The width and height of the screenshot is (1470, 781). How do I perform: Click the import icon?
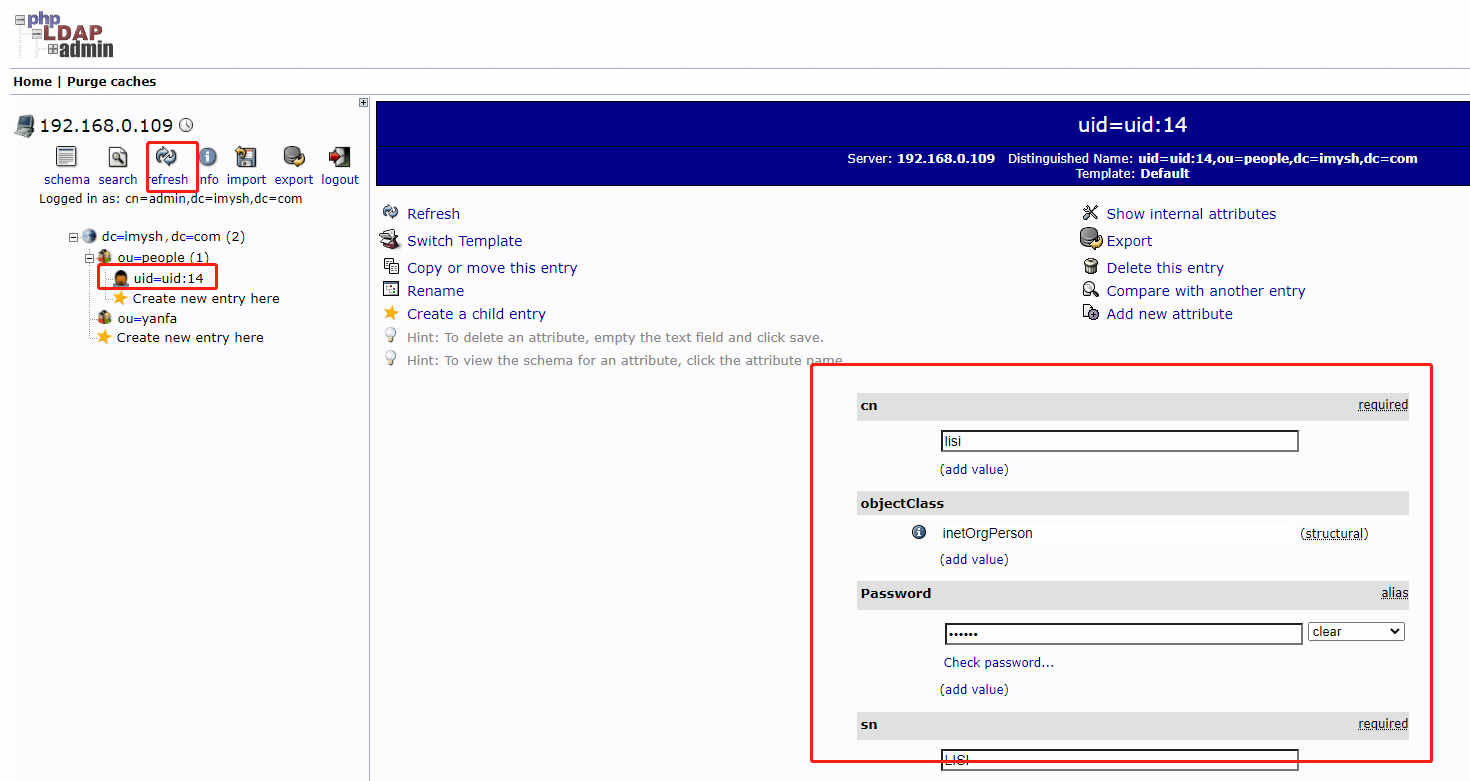(x=246, y=158)
